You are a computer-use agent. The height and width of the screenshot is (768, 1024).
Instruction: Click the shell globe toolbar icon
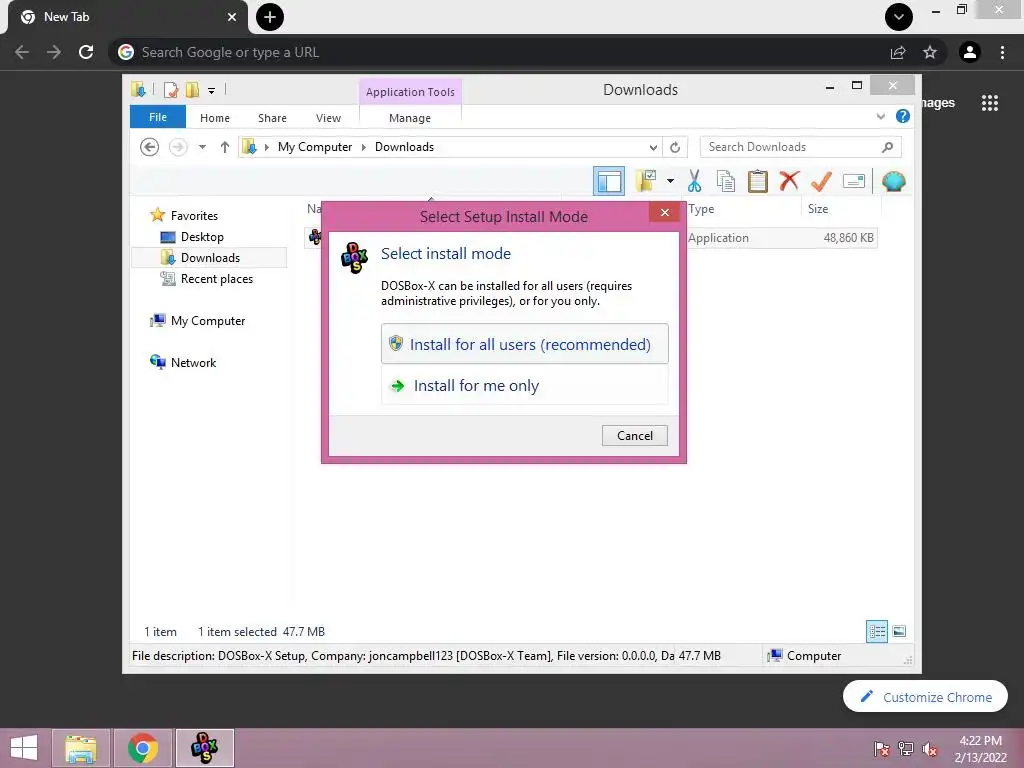tap(893, 181)
